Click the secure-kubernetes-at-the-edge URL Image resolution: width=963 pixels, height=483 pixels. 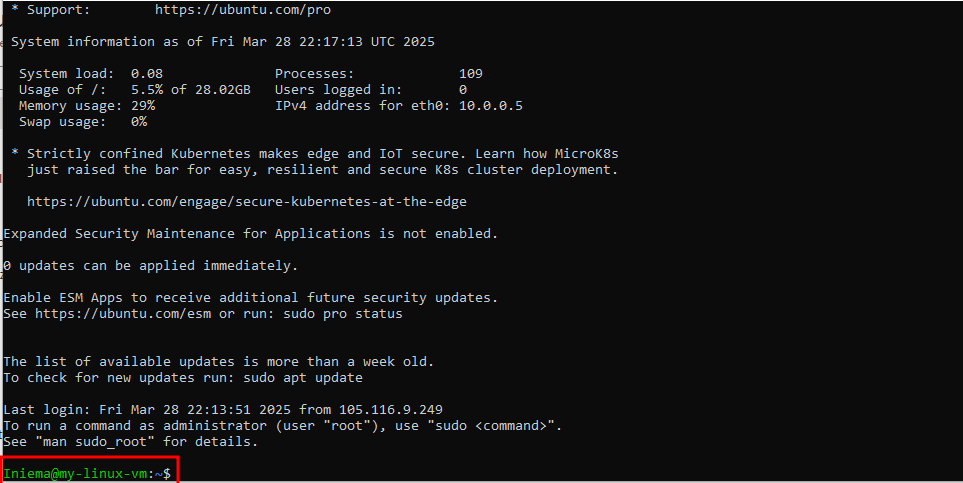pos(246,202)
